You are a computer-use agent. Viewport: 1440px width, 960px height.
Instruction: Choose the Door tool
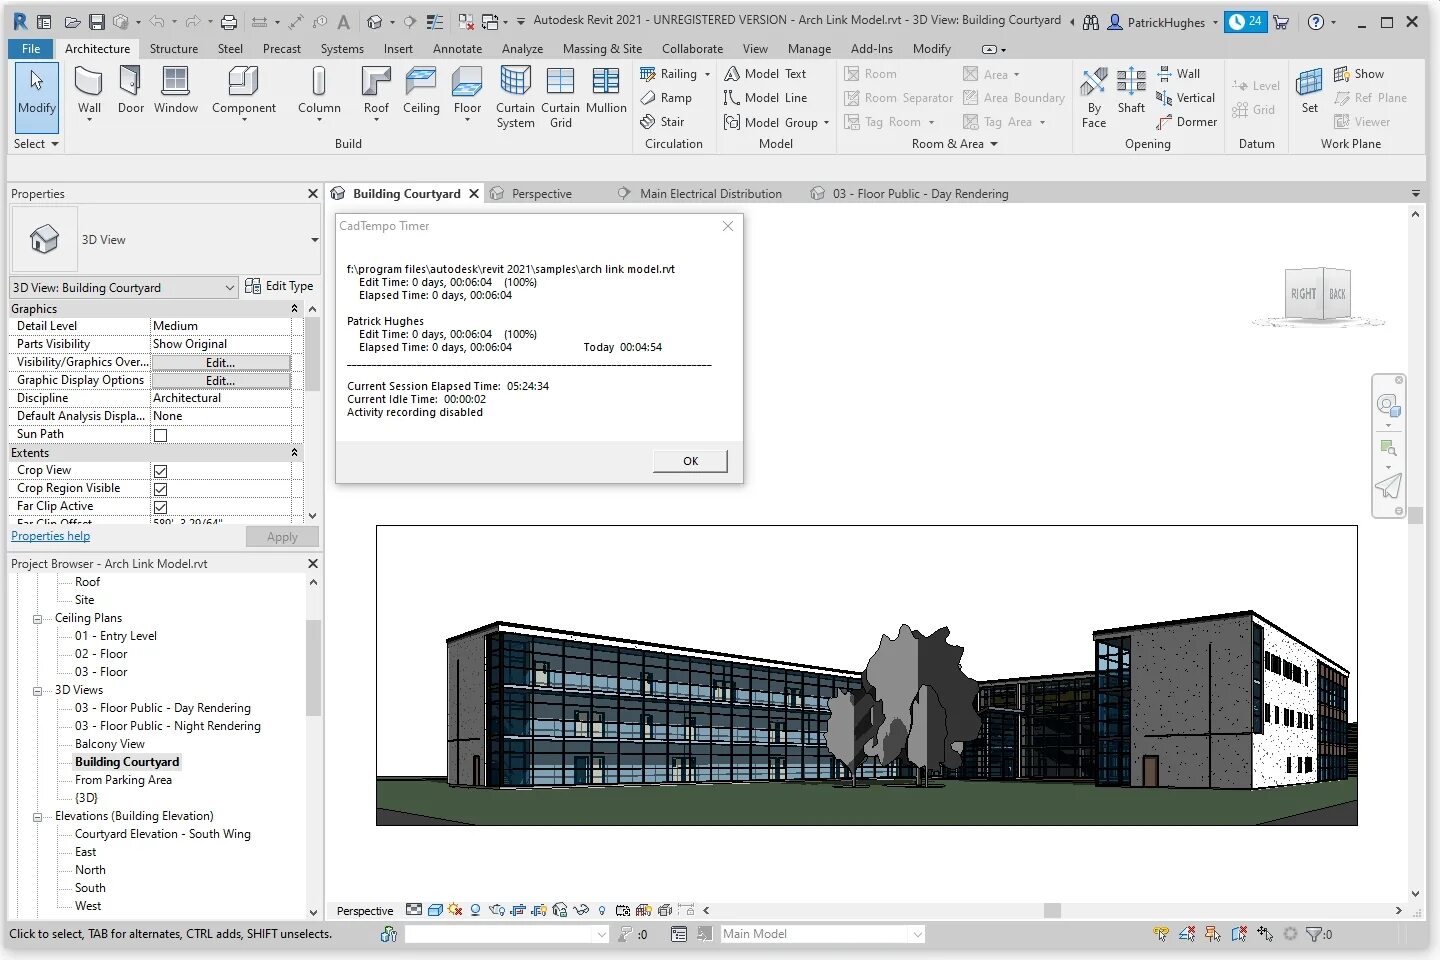(131, 92)
